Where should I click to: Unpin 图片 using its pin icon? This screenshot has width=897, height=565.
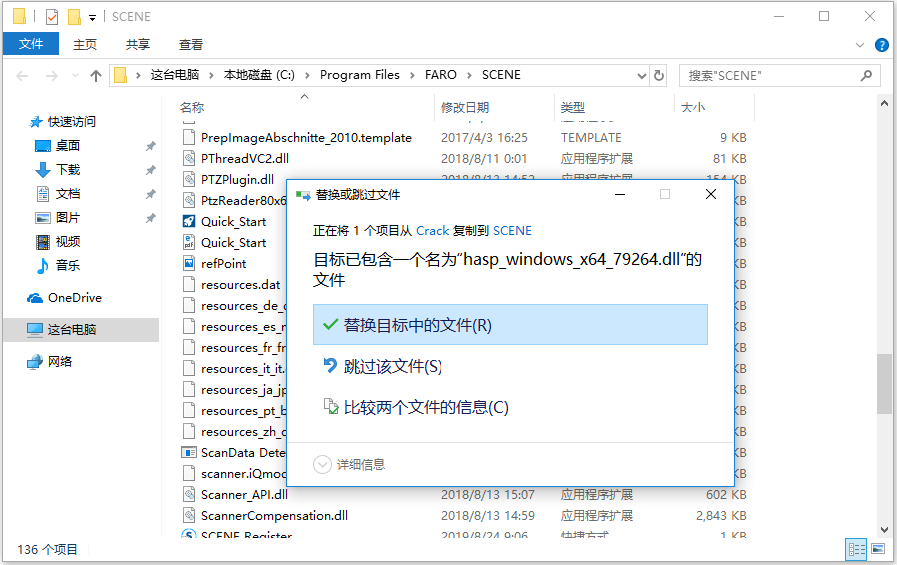pos(150,218)
